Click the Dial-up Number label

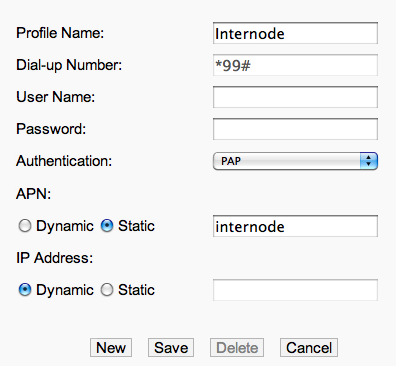click(x=69, y=65)
